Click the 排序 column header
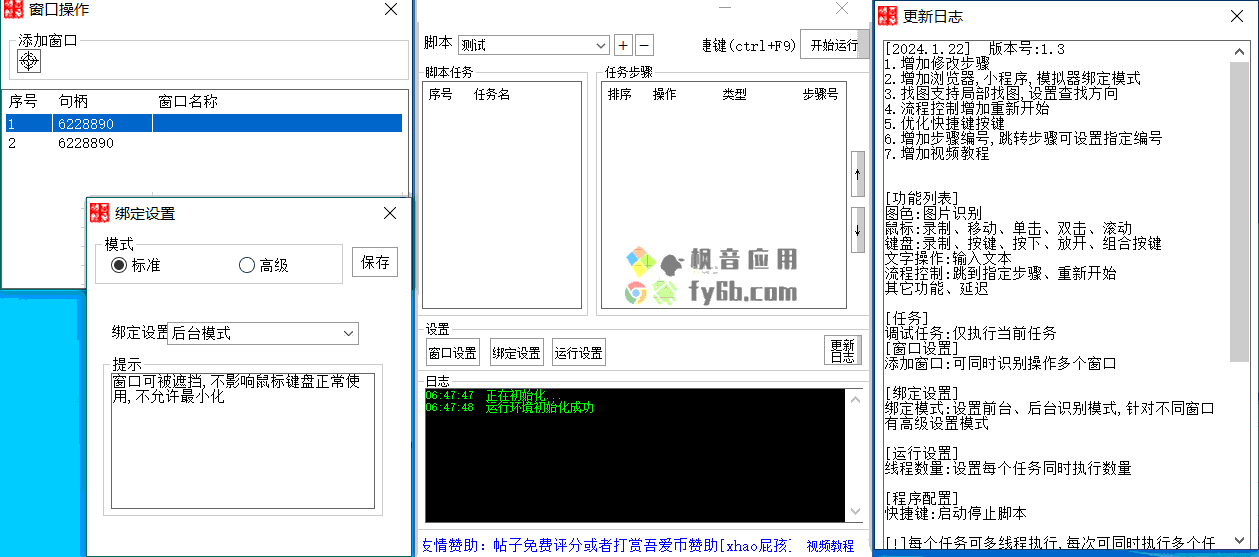Viewport: 1259px width, 557px height. pyautogui.click(x=619, y=94)
